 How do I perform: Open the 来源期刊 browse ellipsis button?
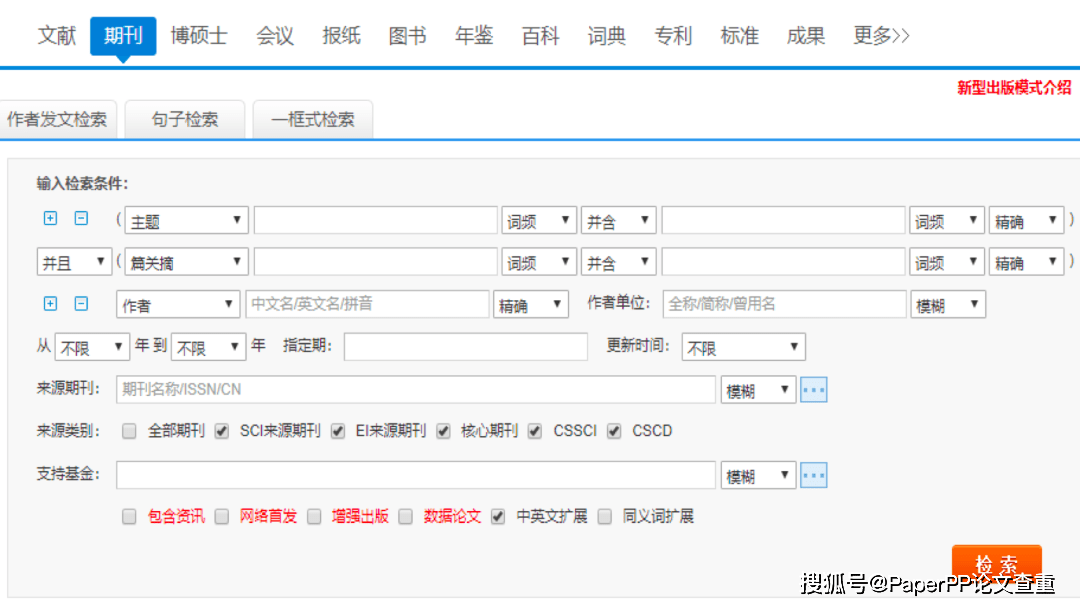[x=813, y=390]
